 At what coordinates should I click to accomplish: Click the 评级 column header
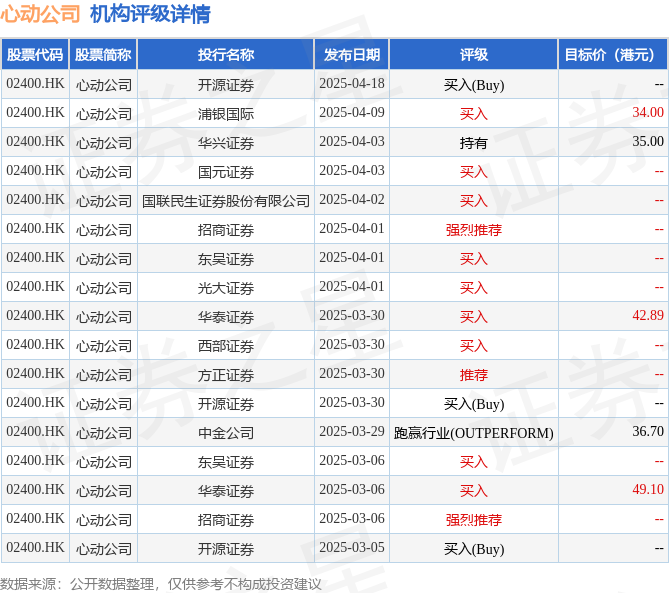[x=474, y=55]
